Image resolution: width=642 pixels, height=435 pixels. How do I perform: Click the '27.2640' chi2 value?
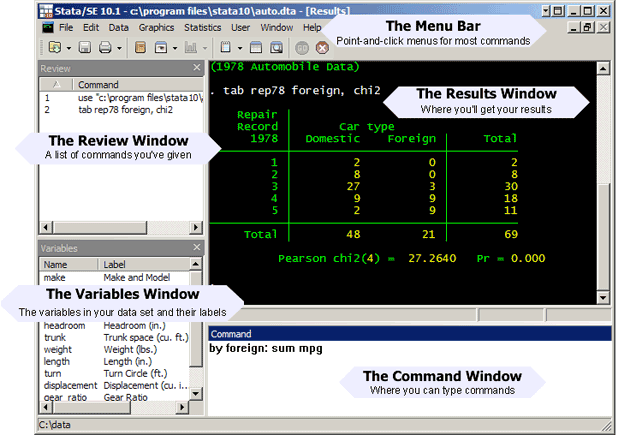coord(432,258)
